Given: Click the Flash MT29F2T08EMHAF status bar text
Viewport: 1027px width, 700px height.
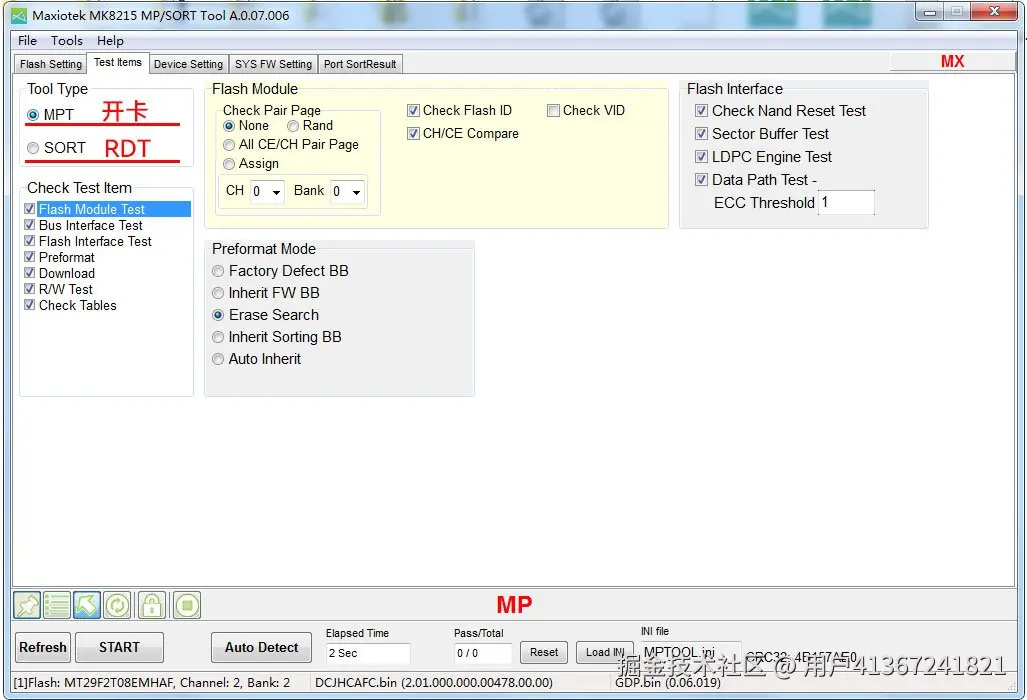Looking at the screenshot, I should [152, 683].
